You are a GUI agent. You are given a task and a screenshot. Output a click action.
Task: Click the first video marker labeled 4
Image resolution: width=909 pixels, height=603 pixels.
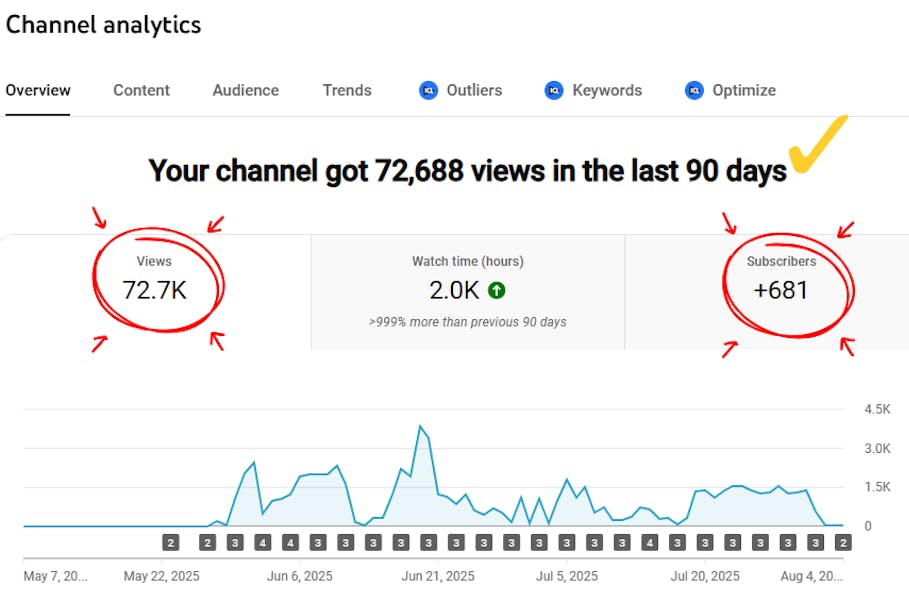[x=263, y=543]
